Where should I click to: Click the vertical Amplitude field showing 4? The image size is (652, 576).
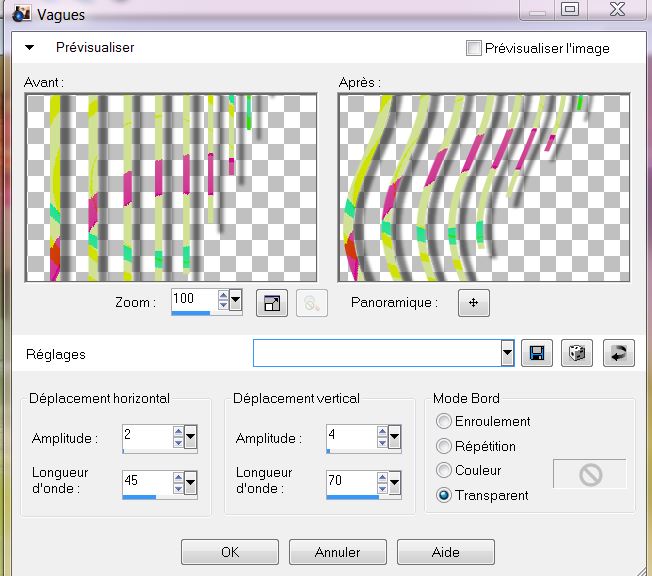[x=352, y=436]
